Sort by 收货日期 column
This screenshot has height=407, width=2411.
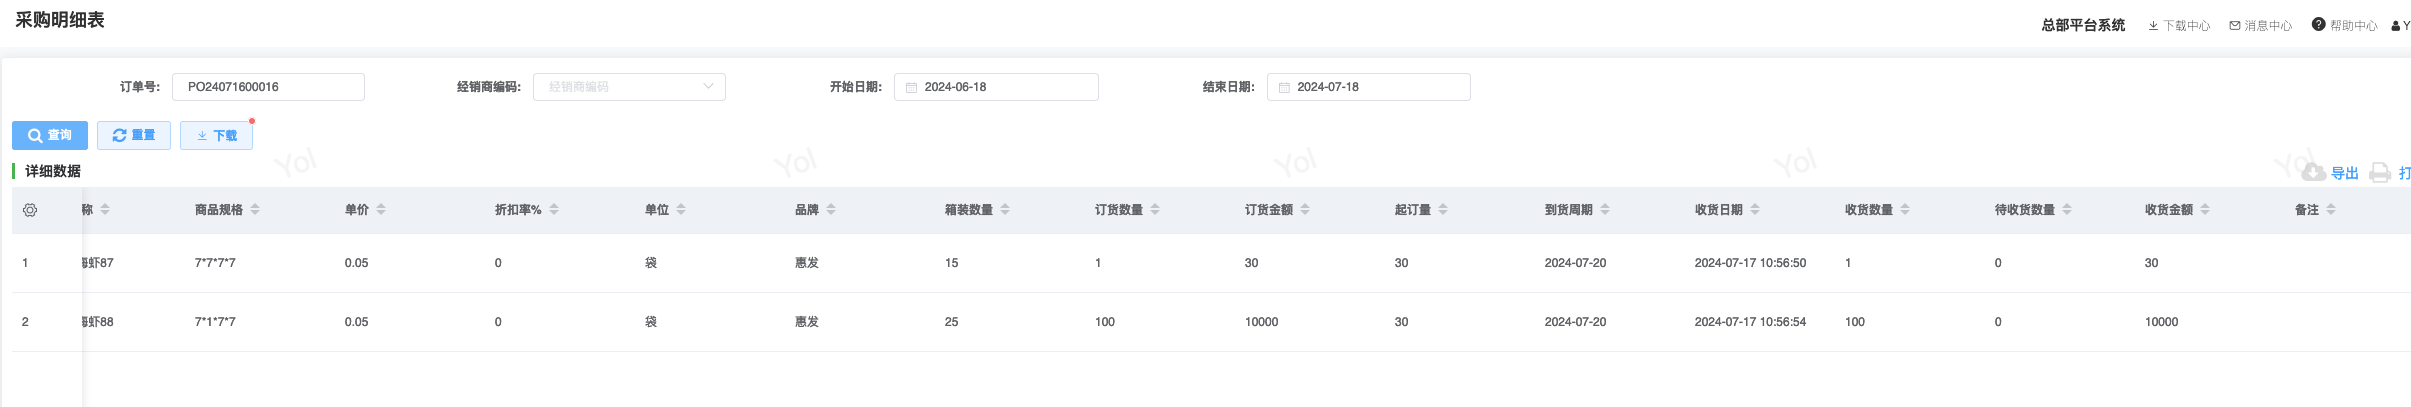click(x=1755, y=210)
